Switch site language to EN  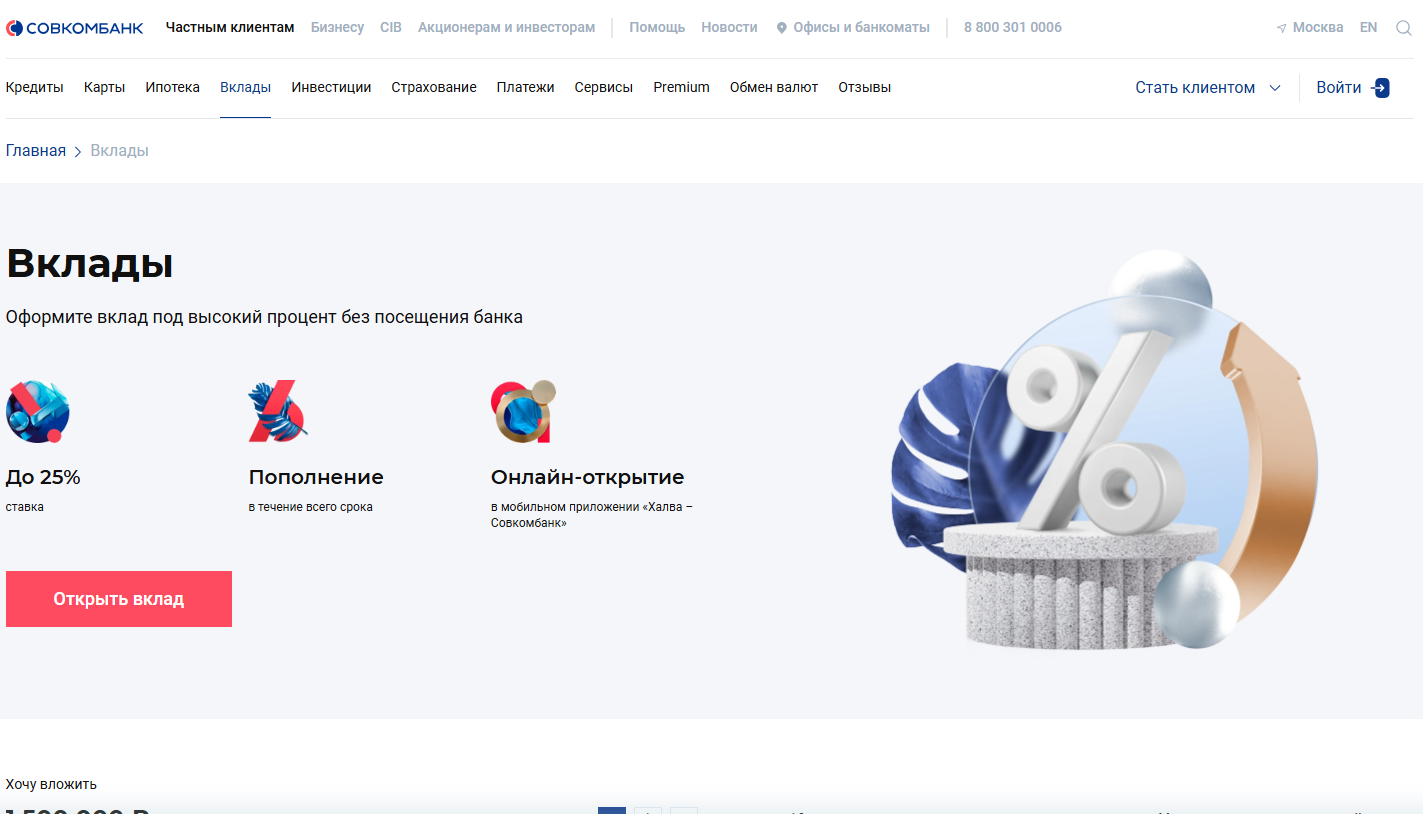click(1368, 28)
